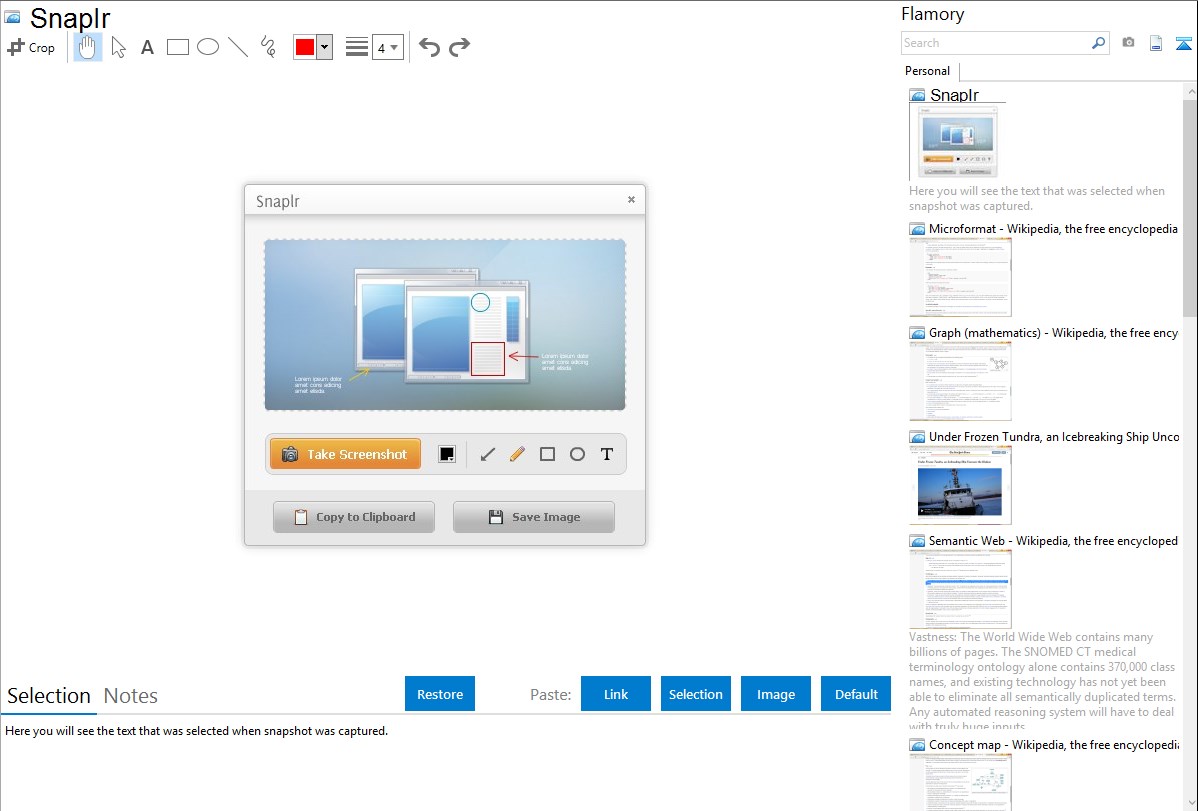Switch to the Selection tab
1198x811 pixels.
(x=49, y=696)
